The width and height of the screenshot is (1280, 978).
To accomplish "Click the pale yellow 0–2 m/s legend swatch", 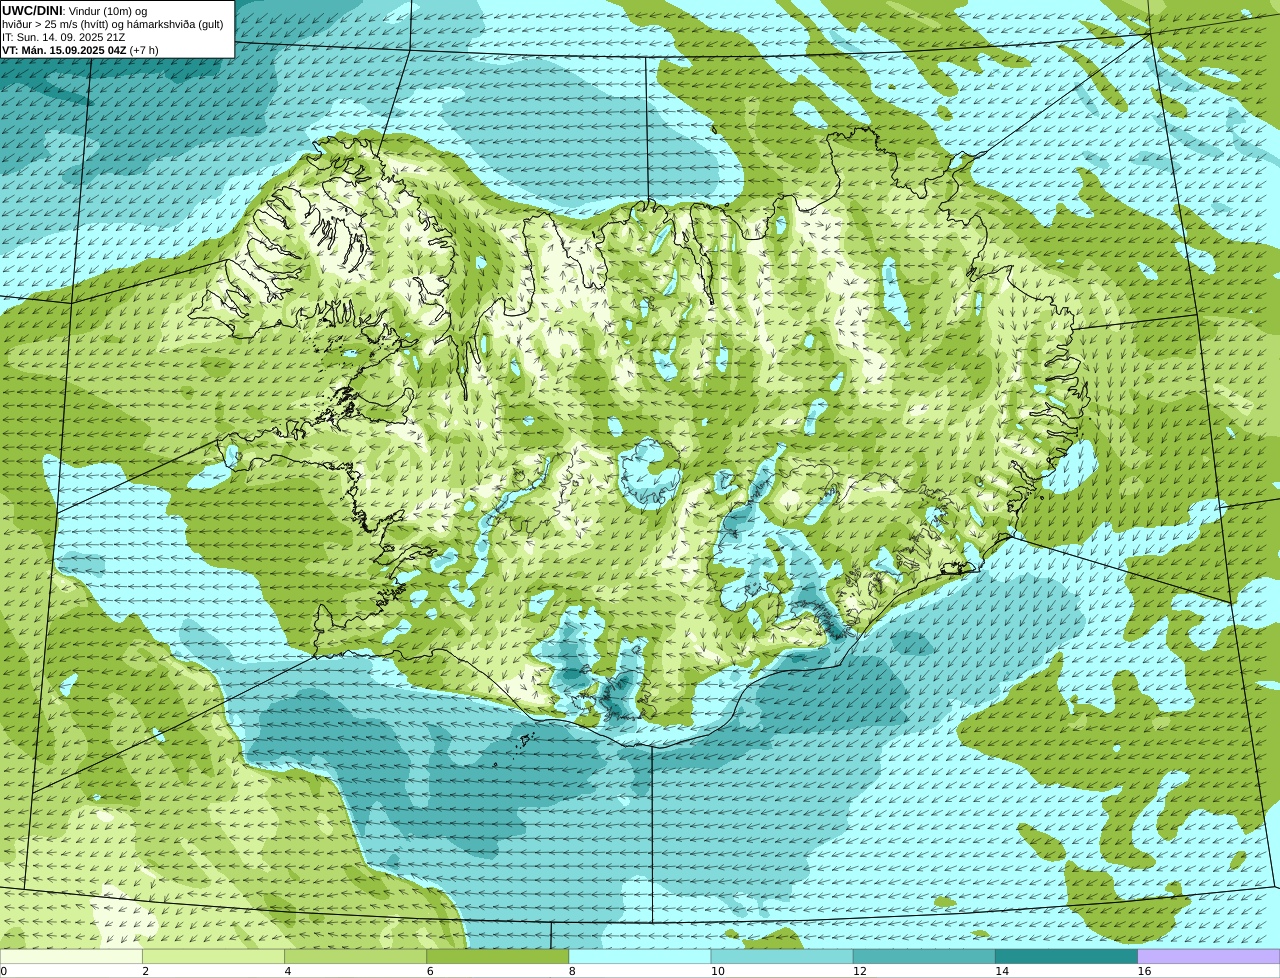I will pyautogui.click(x=71, y=957).
